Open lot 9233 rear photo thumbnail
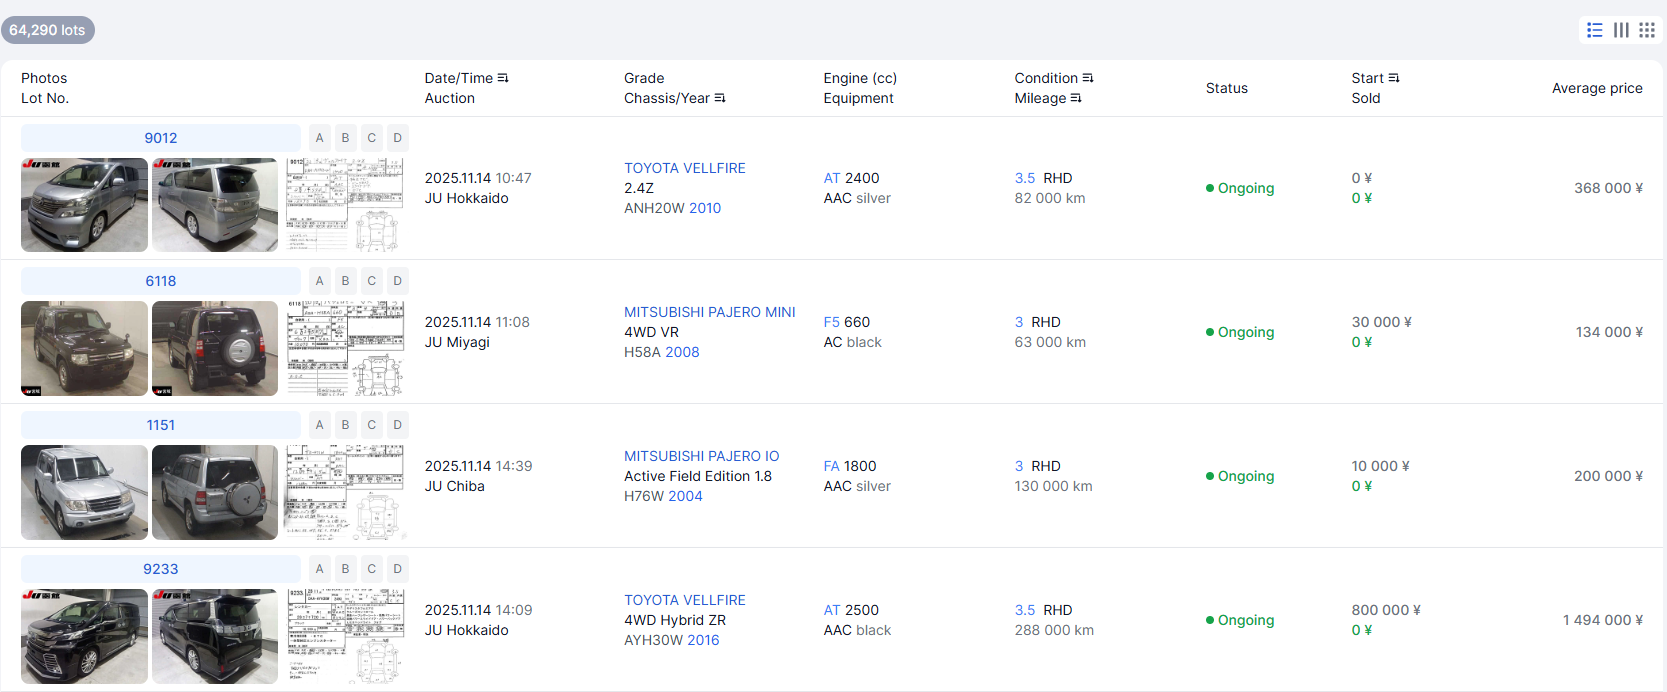Image resolution: width=1667 pixels, height=692 pixels. [x=215, y=636]
